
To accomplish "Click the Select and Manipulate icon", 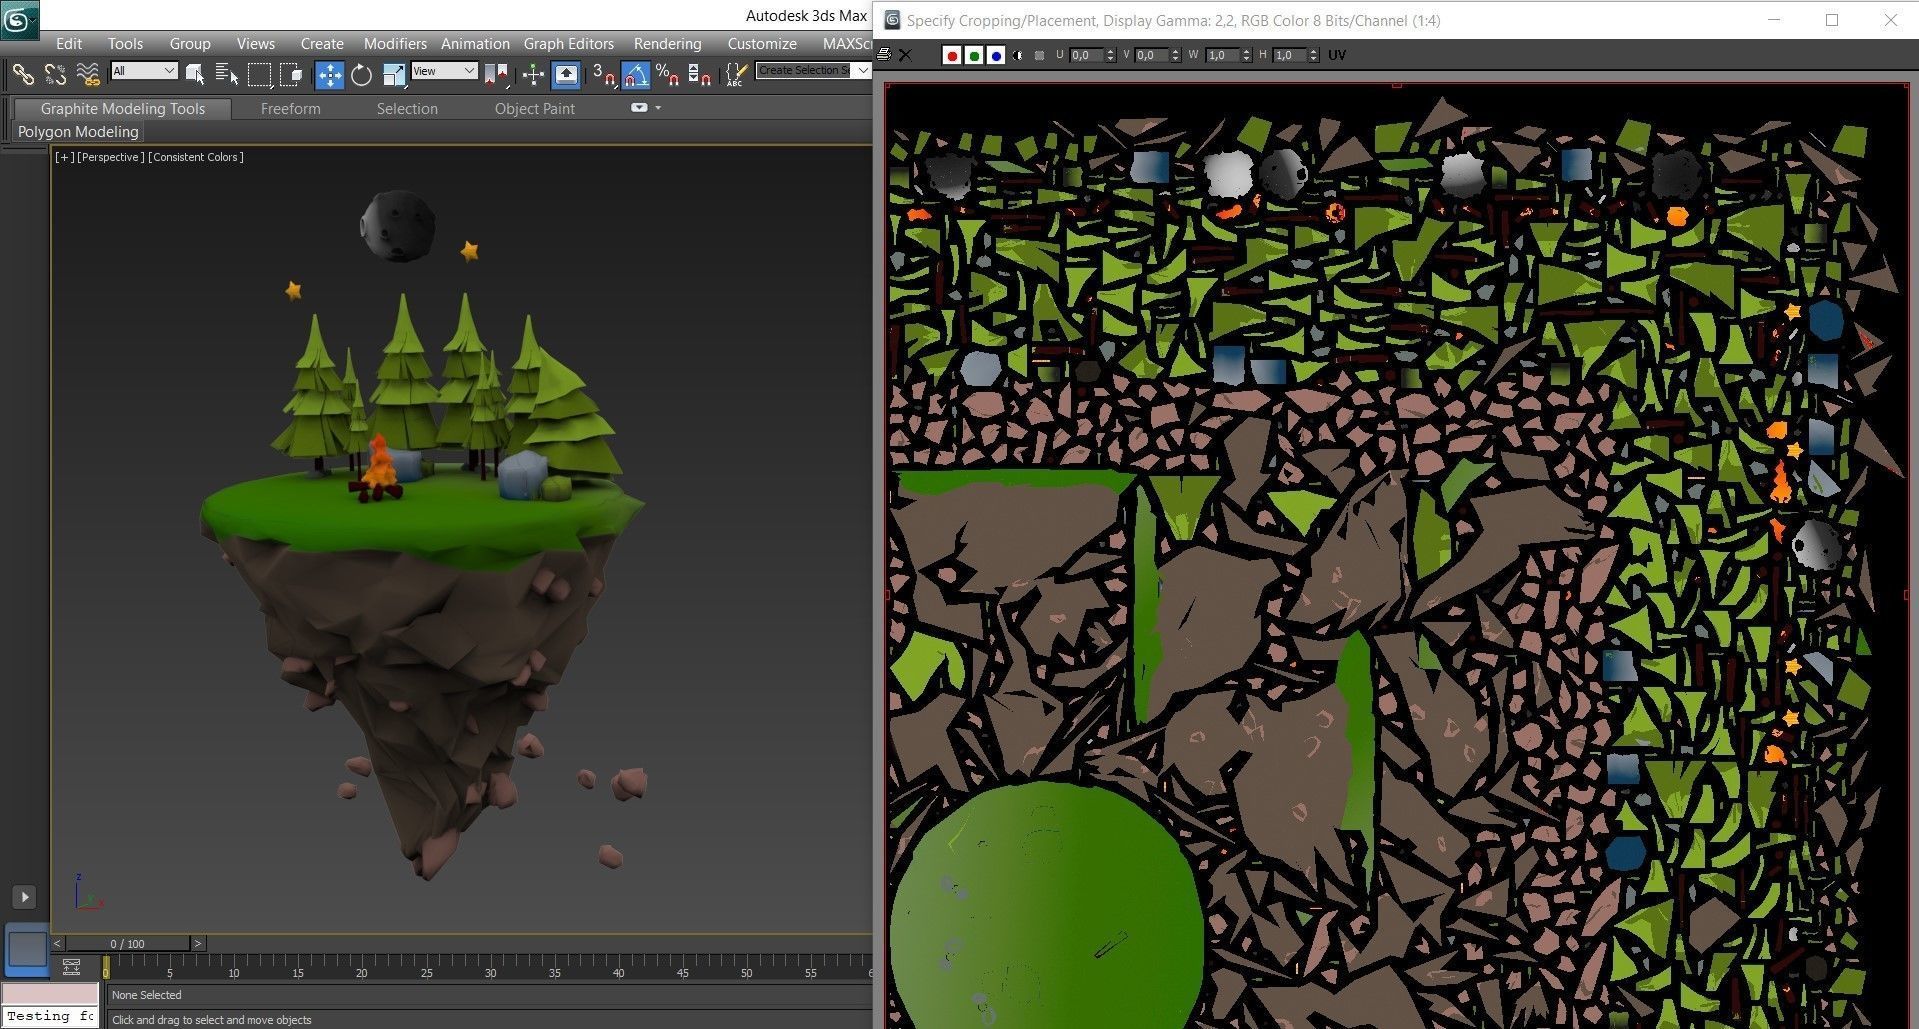I will tap(533, 74).
